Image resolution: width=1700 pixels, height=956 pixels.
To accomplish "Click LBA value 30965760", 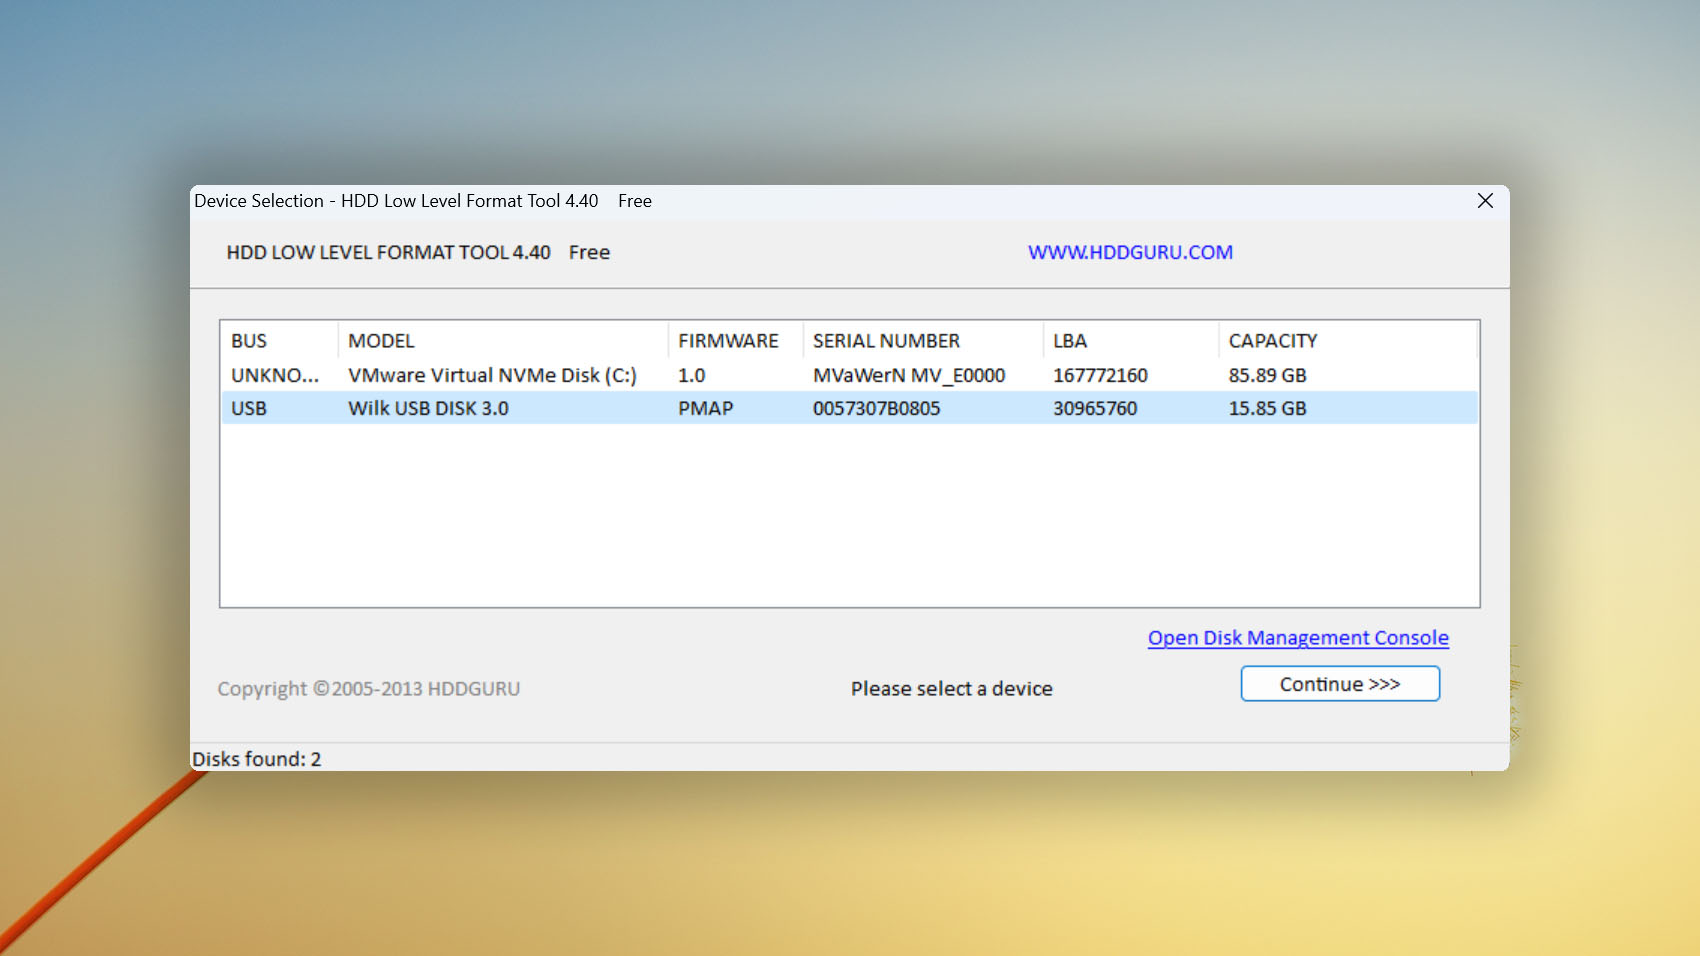I will 1095,408.
